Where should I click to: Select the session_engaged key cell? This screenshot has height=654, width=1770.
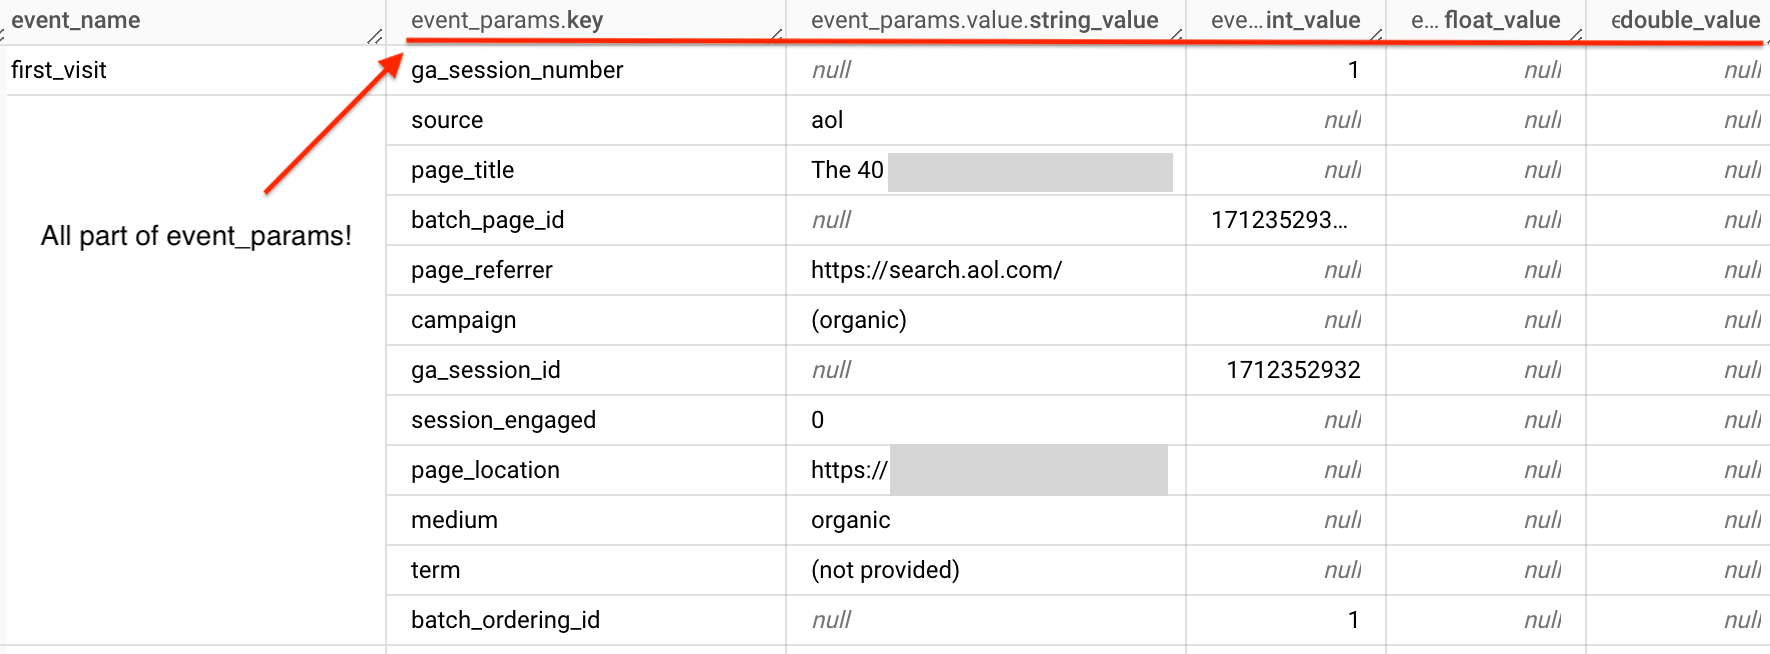point(503,420)
